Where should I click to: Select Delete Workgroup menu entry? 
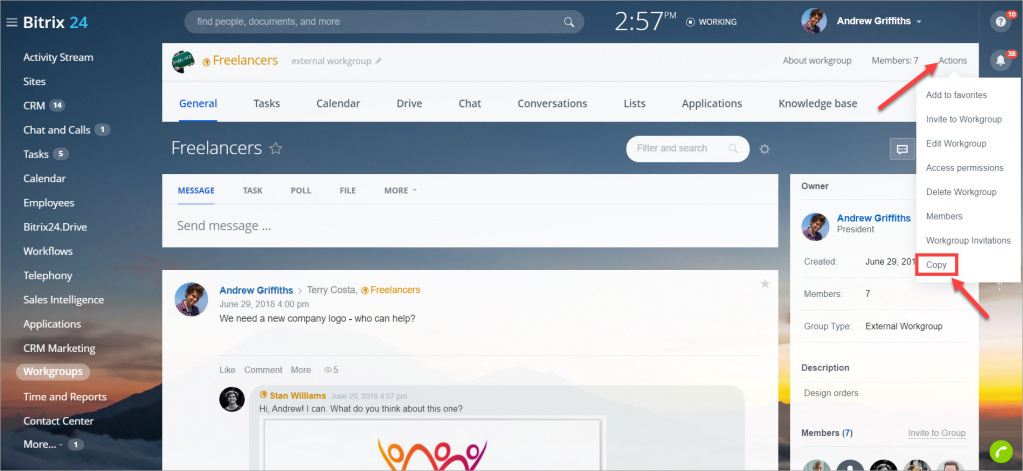[x=961, y=192]
